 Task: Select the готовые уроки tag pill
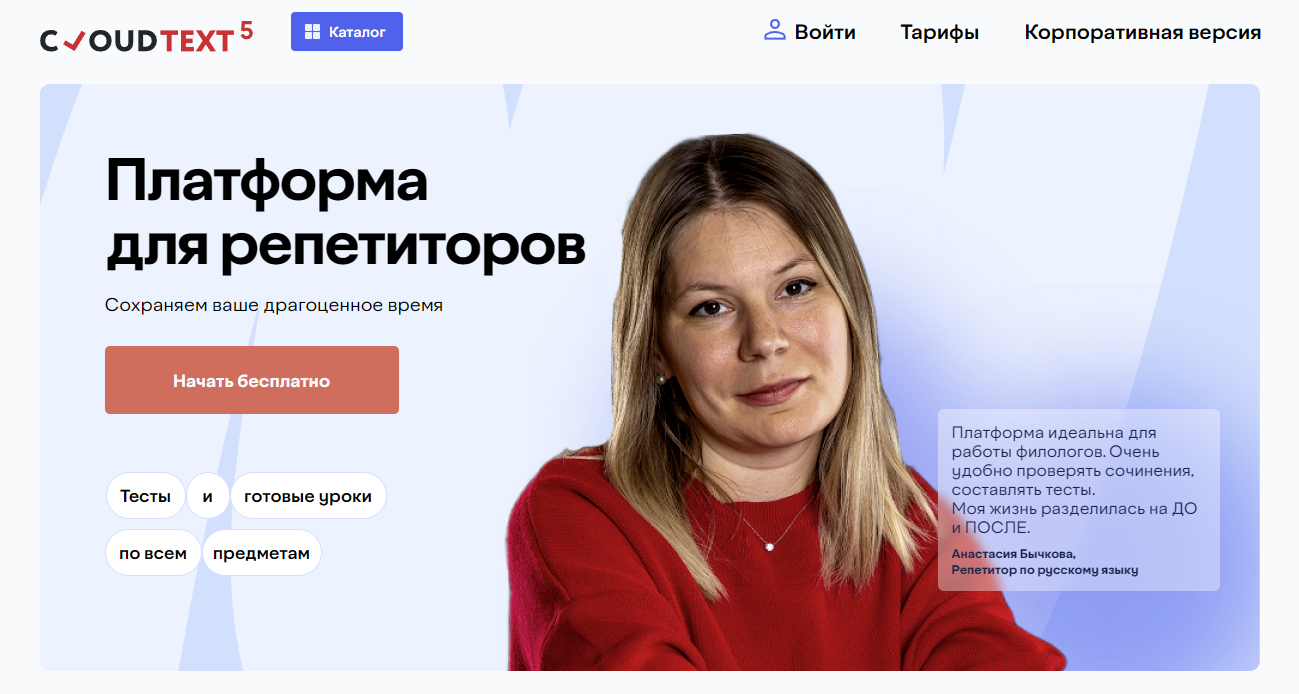click(308, 496)
